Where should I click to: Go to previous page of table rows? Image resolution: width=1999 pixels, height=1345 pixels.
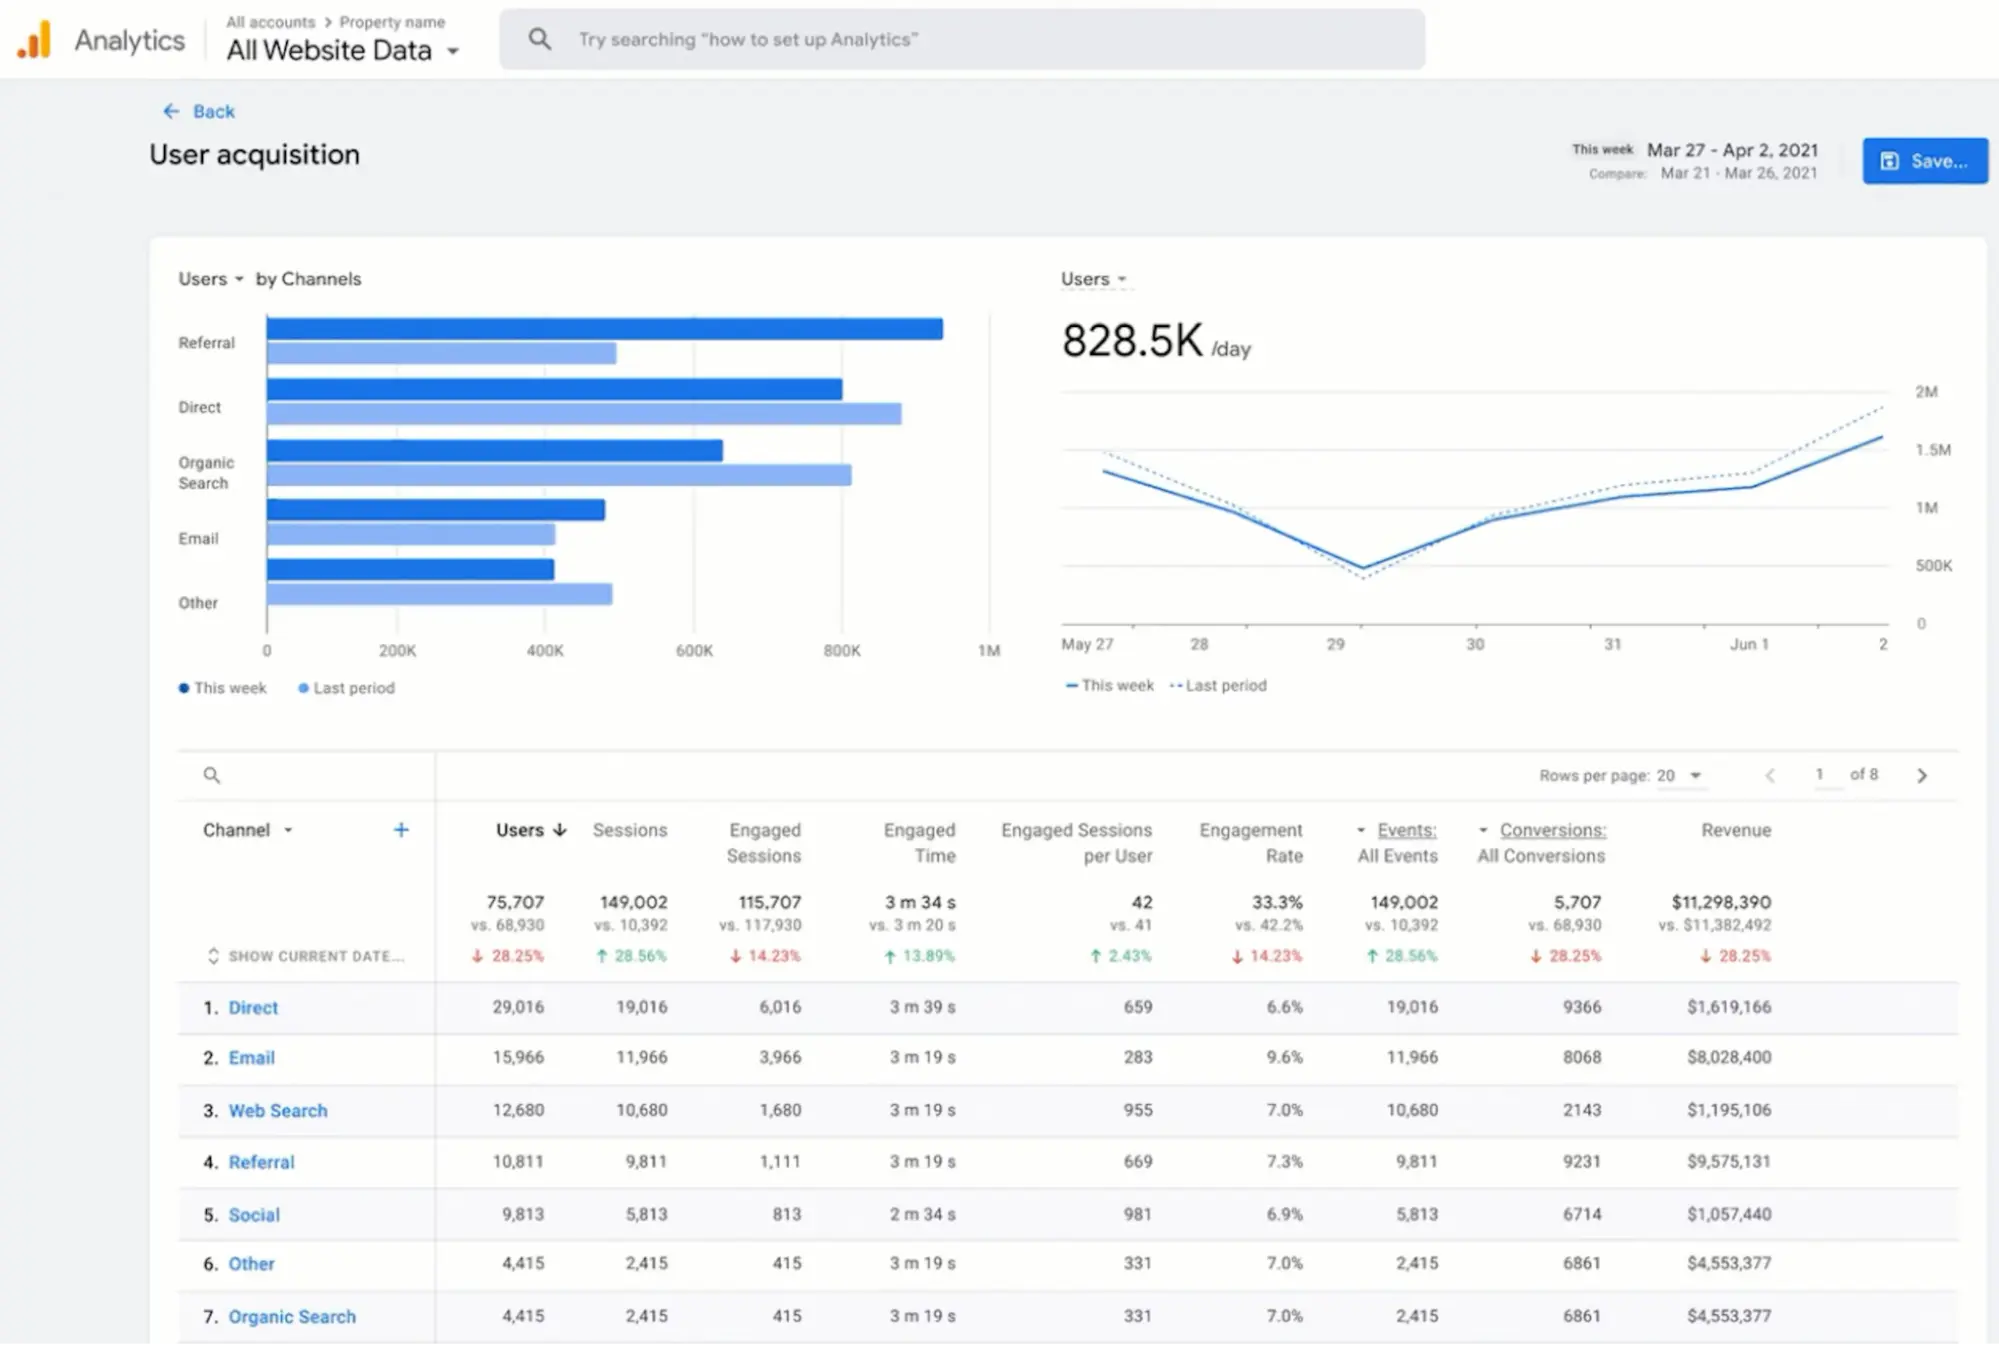[1770, 775]
